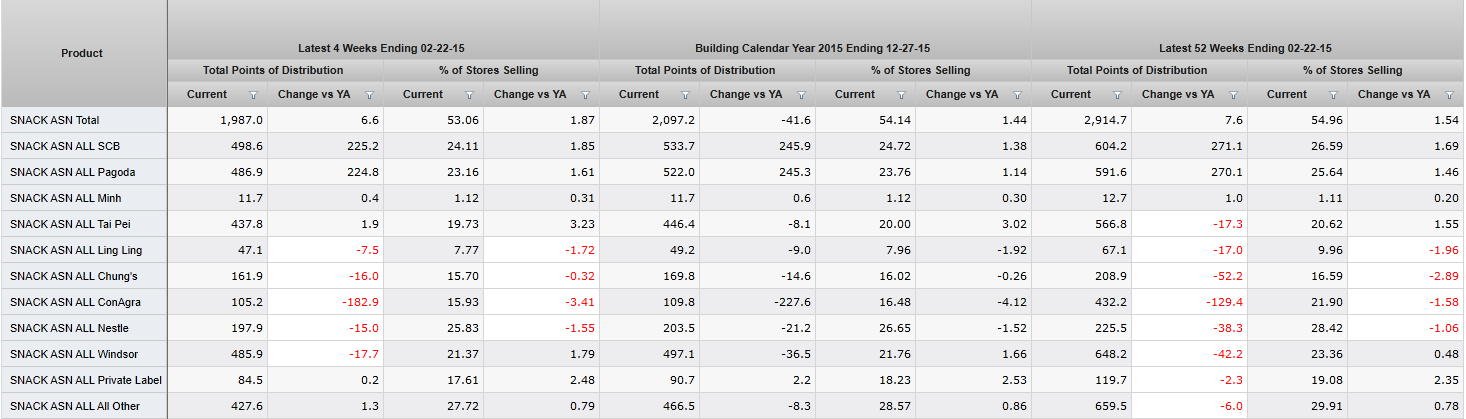Click the Product column header

(x=82, y=53)
